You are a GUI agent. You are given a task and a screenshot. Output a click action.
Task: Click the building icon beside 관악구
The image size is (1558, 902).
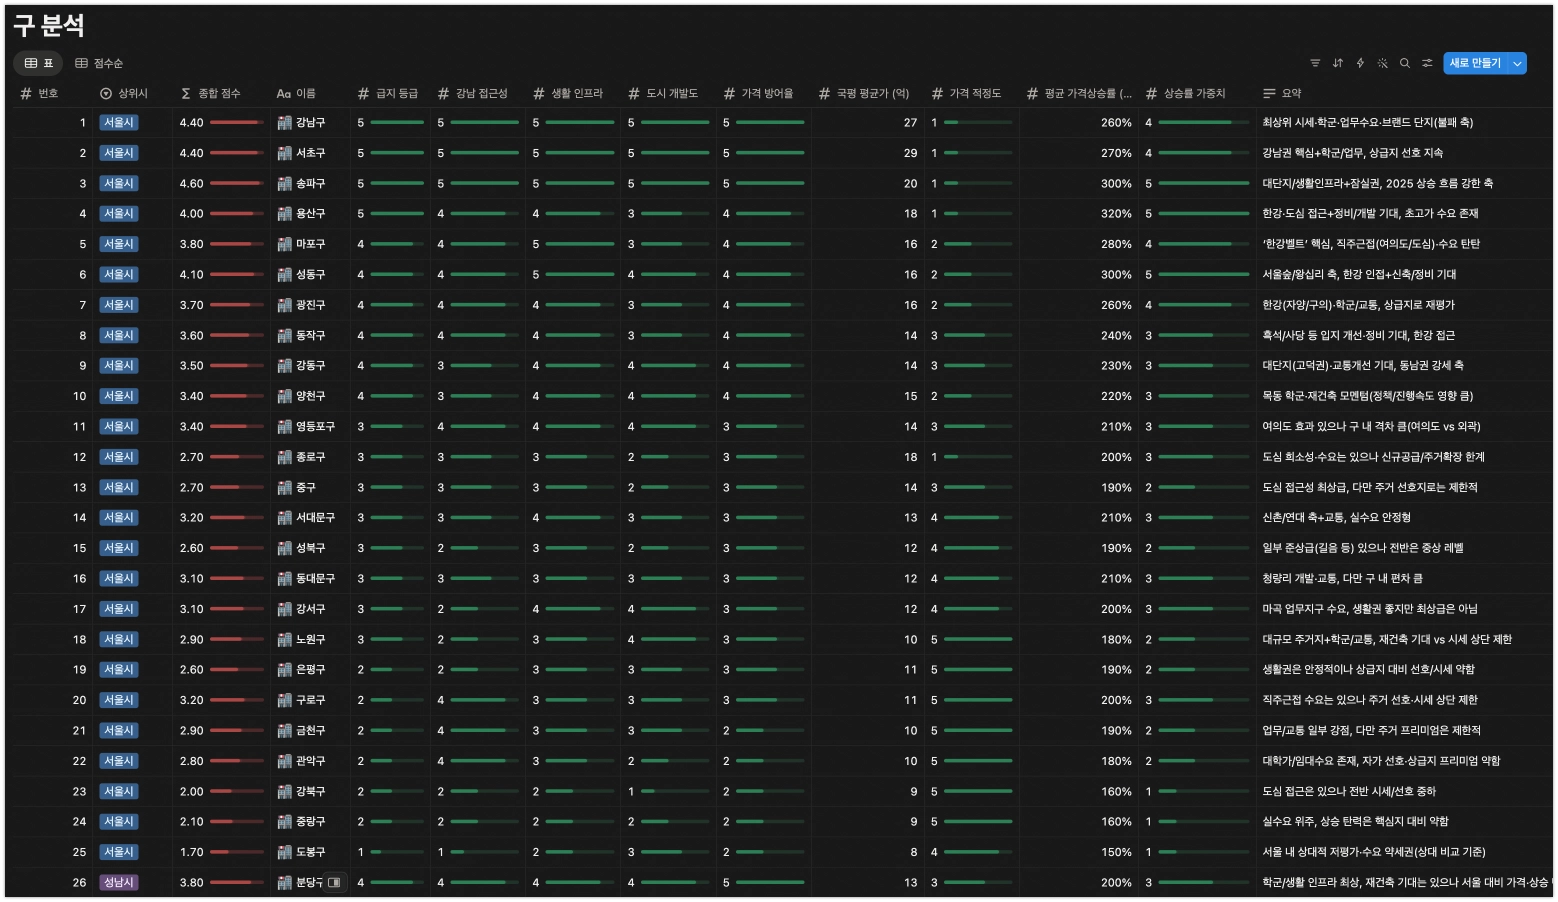284,761
